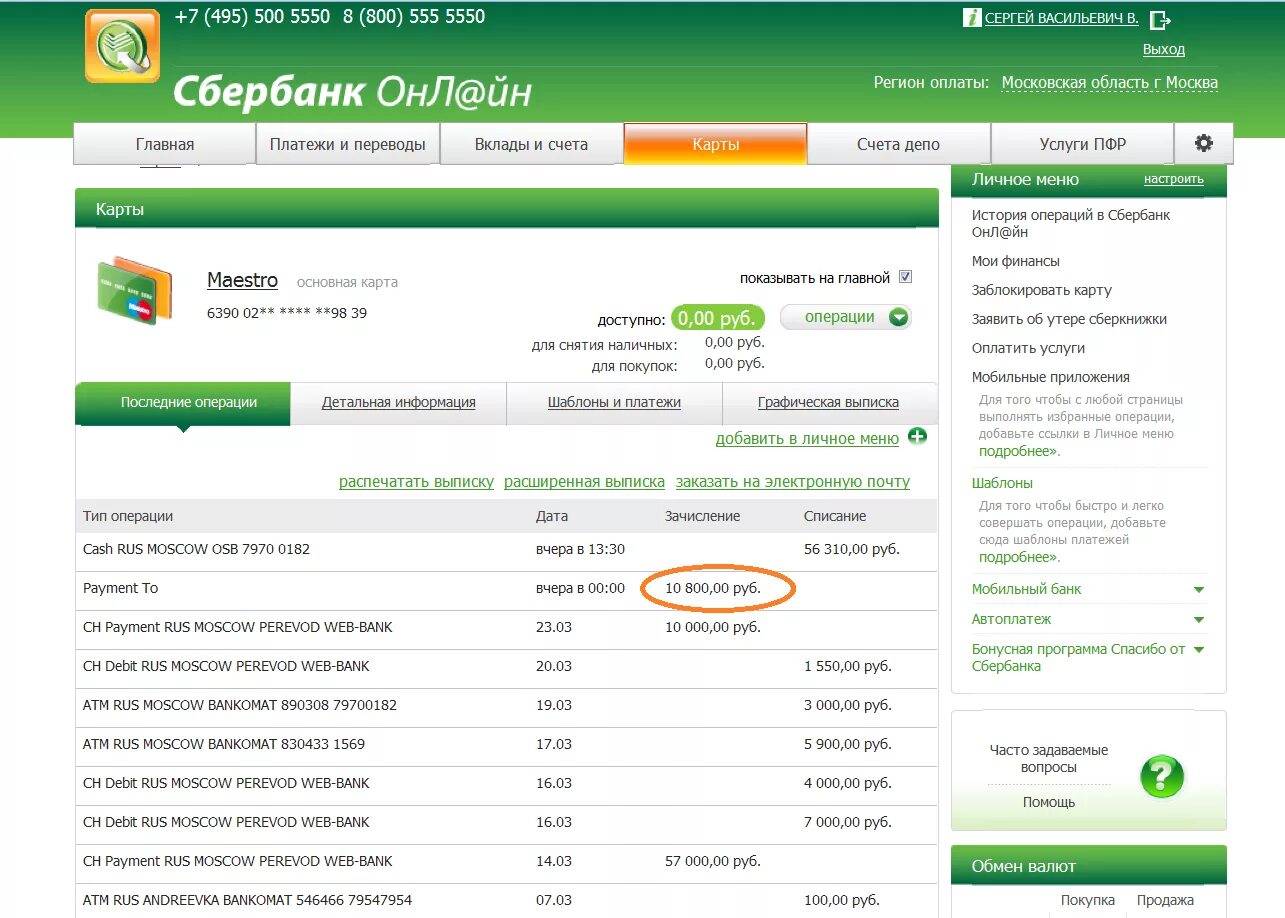
Task: Click the доступно 0,00 руб. green balance
Action: pos(718,318)
